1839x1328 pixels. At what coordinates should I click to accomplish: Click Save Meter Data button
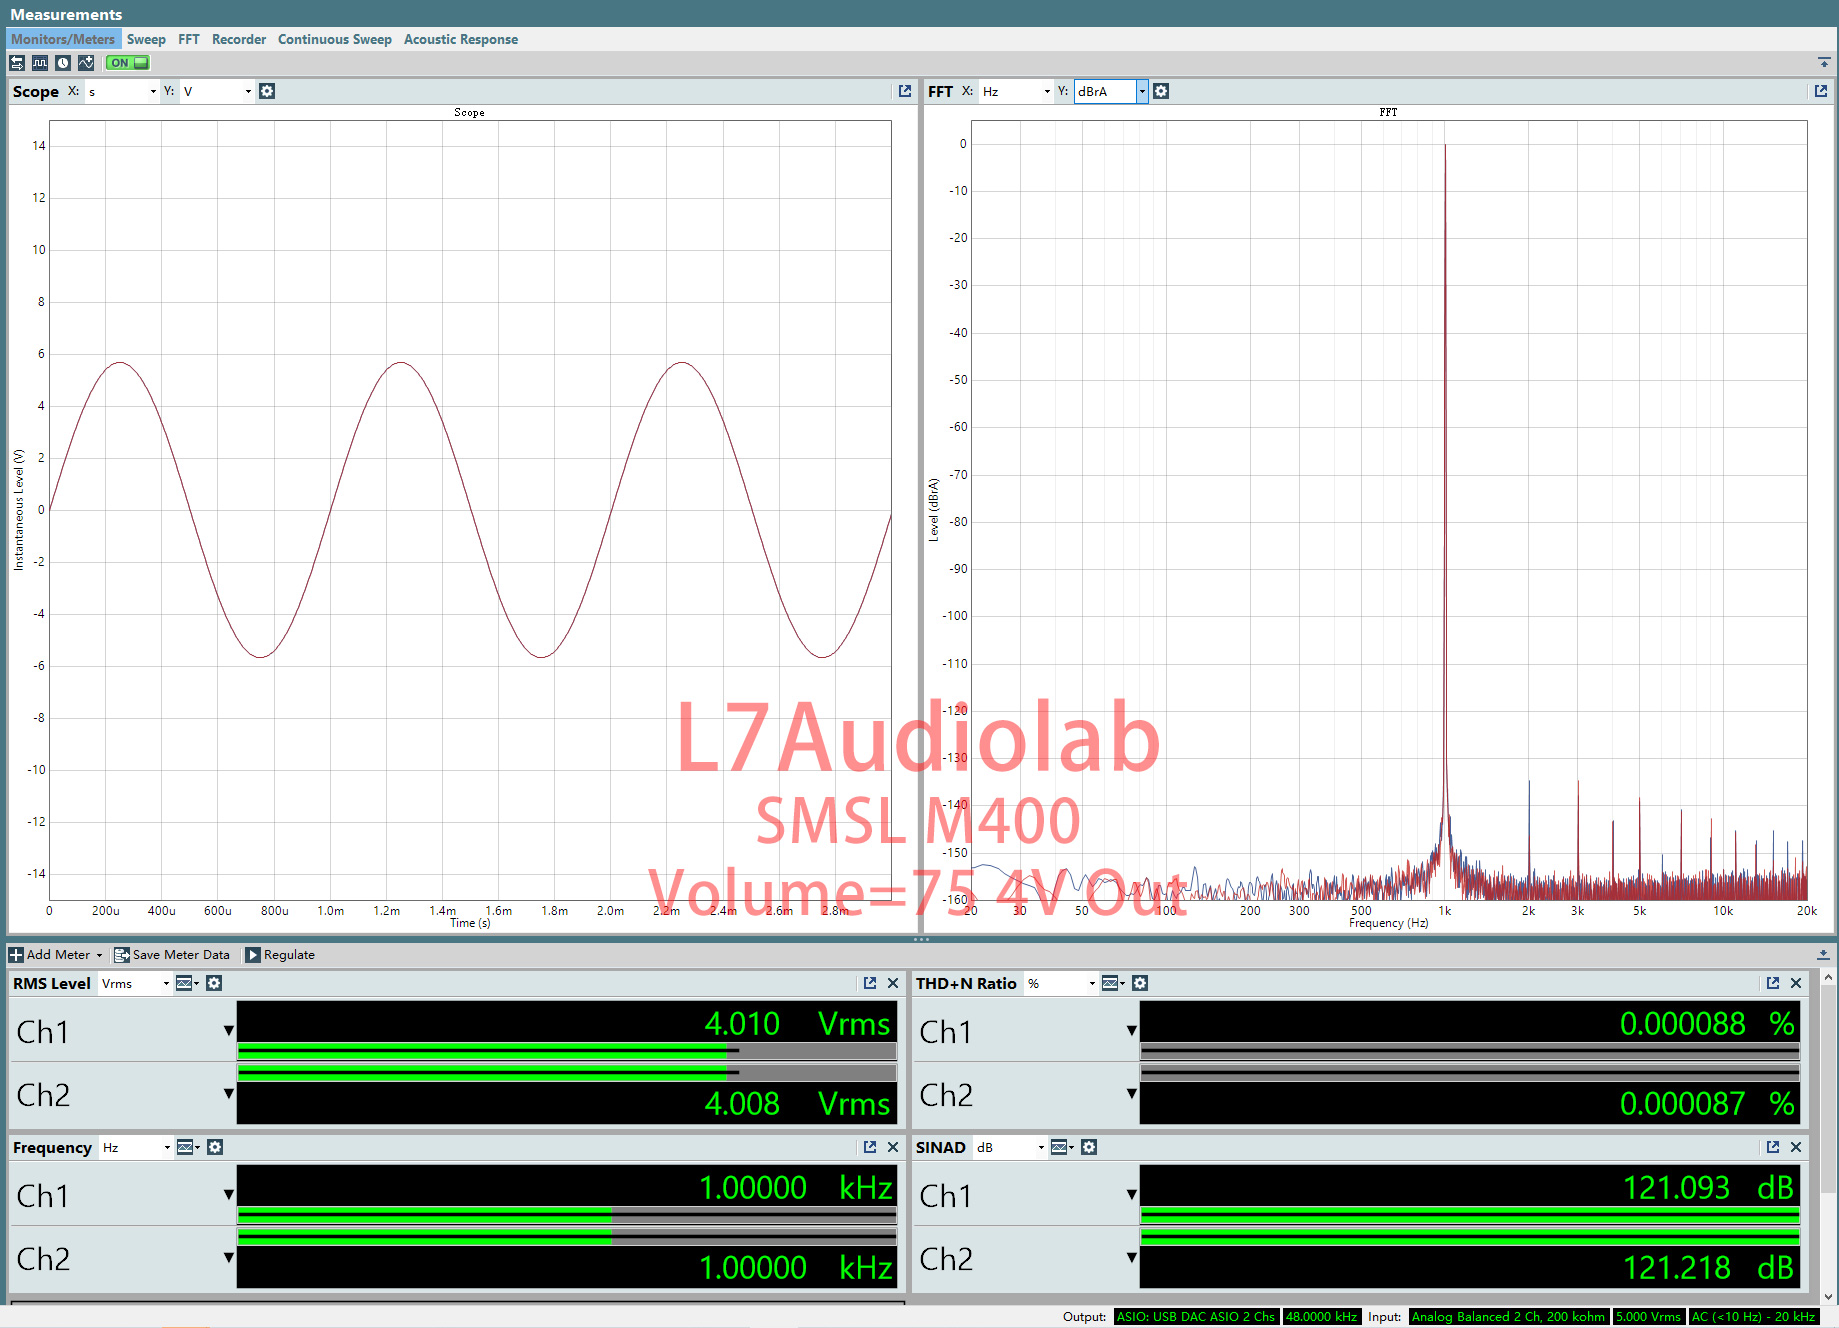click(x=172, y=954)
